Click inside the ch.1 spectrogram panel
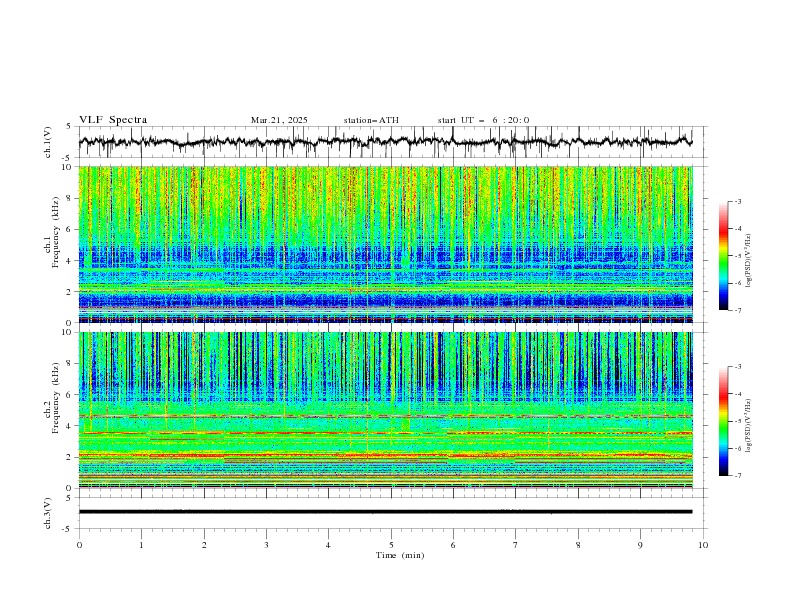Image resolution: width=792 pixels, height=612 pixels. (385, 244)
